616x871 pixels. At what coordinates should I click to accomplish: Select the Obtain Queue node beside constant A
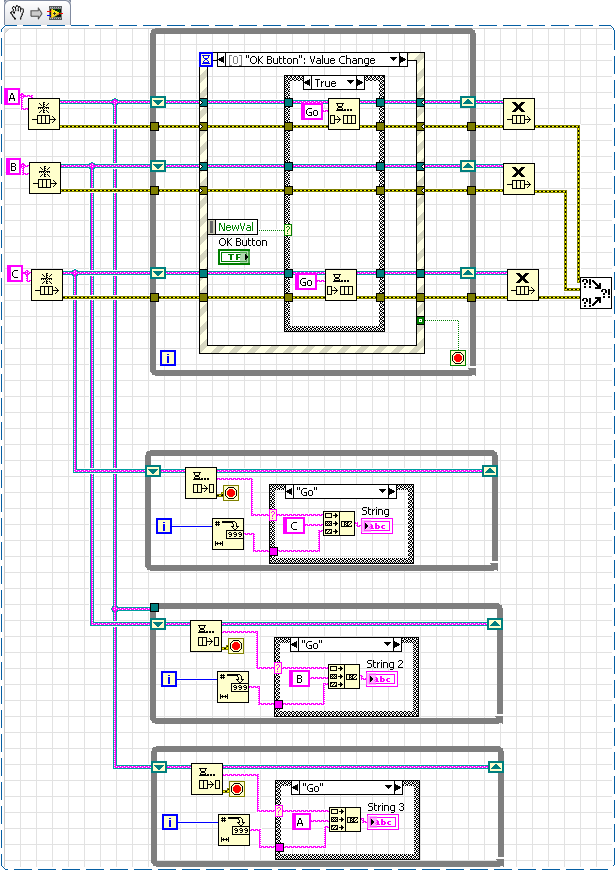click(45, 114)
